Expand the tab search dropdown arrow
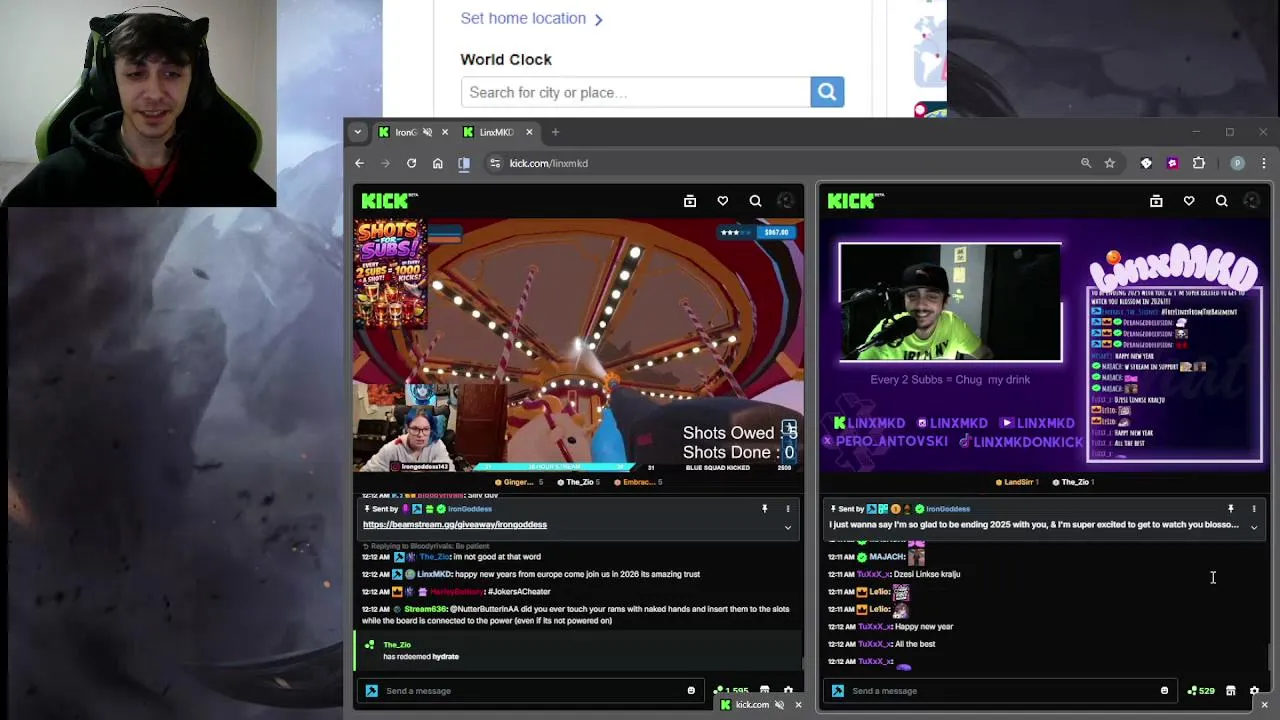 point(359,132)
